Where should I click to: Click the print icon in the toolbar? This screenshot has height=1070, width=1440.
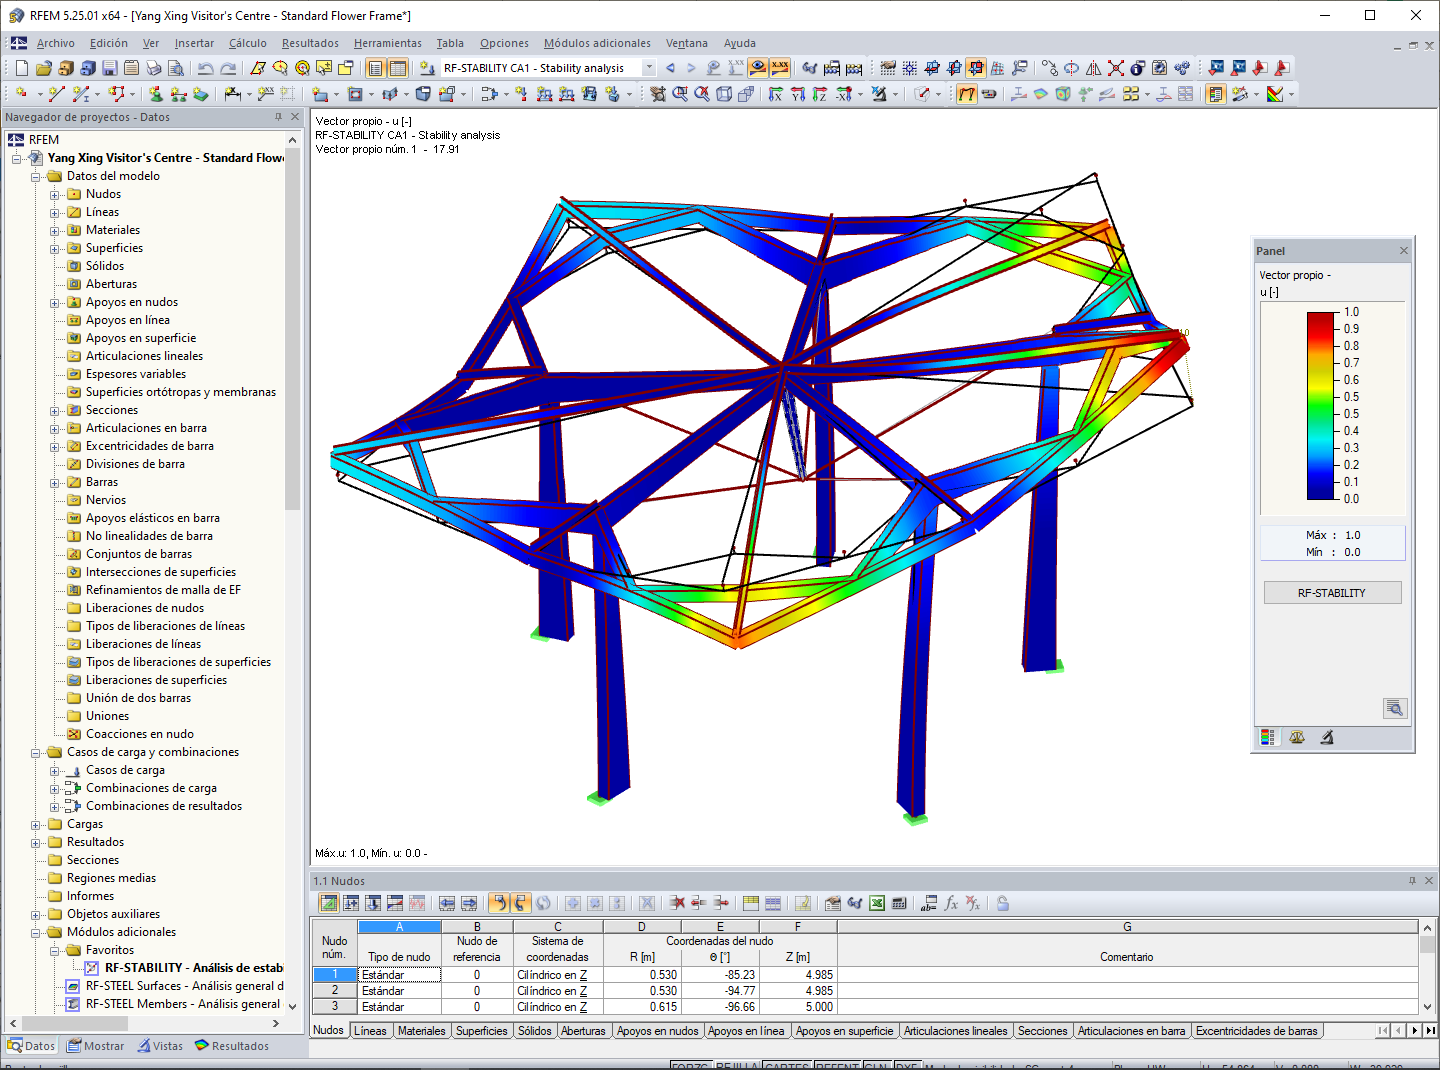pyautogui.click(x=152, y=69)
